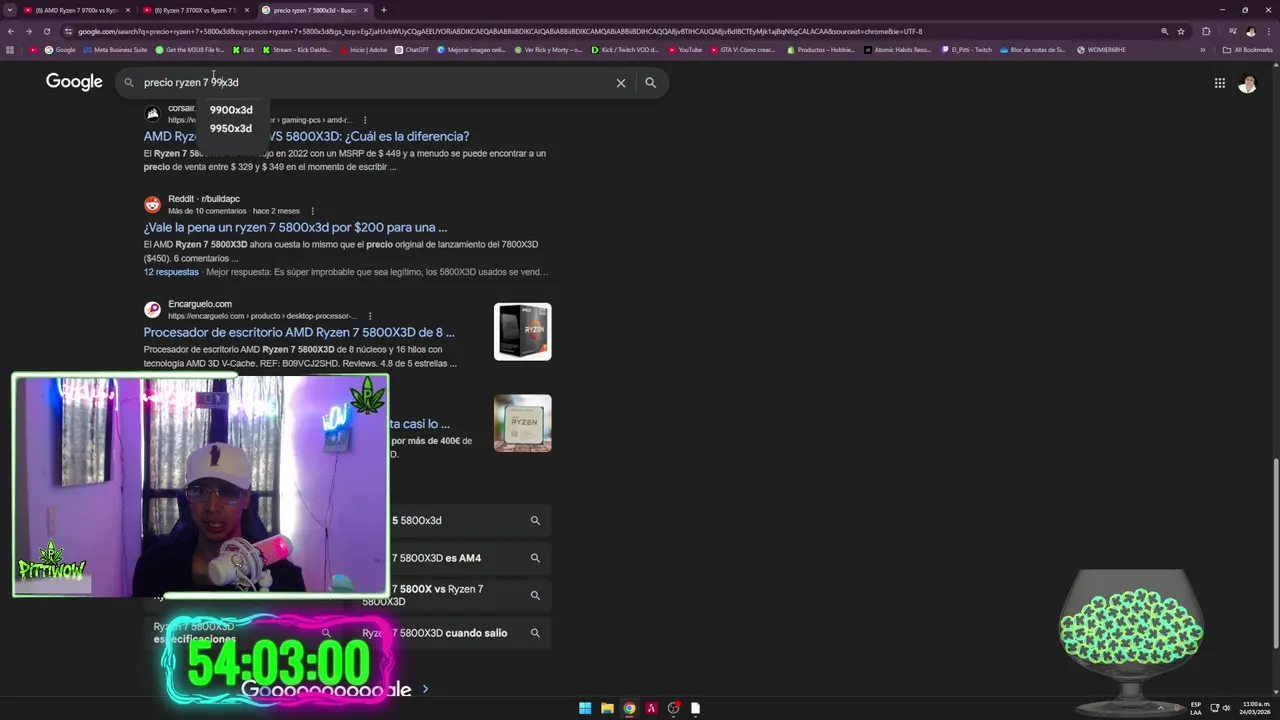Search related 'Ryzen 7 5800X3D especificaciones'

243,633
